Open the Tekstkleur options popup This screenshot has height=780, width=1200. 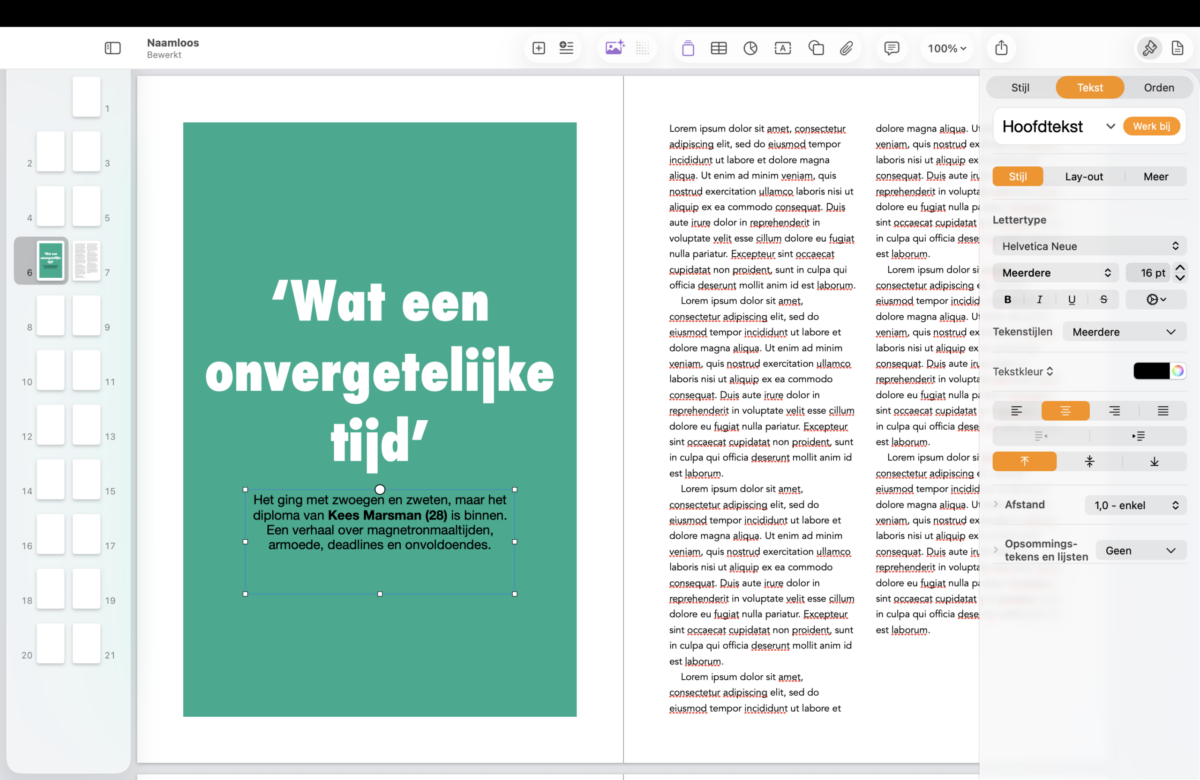coord(1023,371)
